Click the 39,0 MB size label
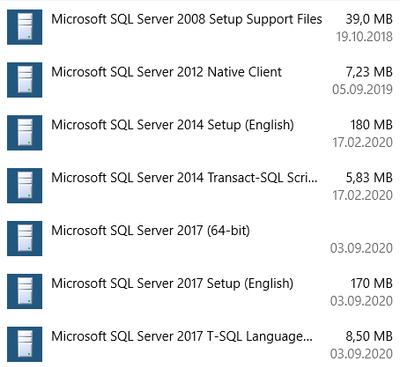Screen dimensions: 400x367 pos(369,19)
